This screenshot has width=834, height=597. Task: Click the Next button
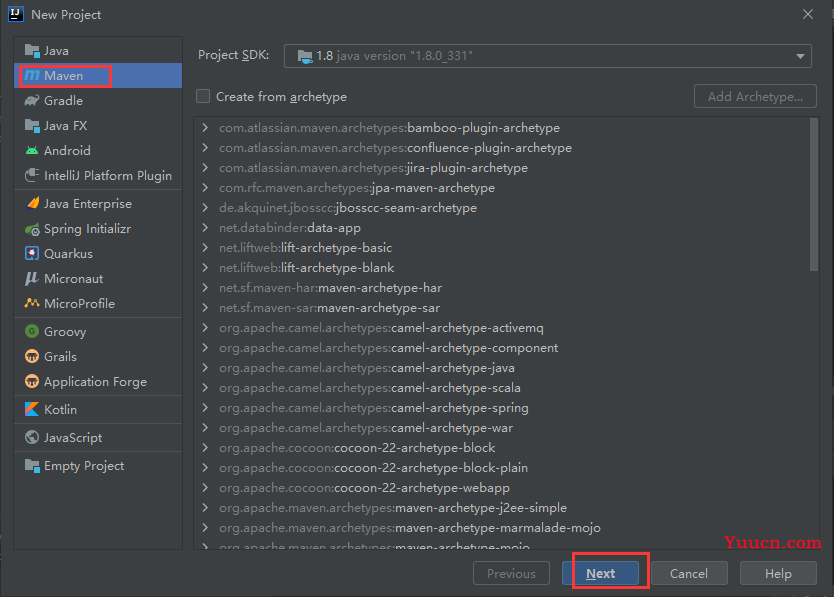coord(601,574)
